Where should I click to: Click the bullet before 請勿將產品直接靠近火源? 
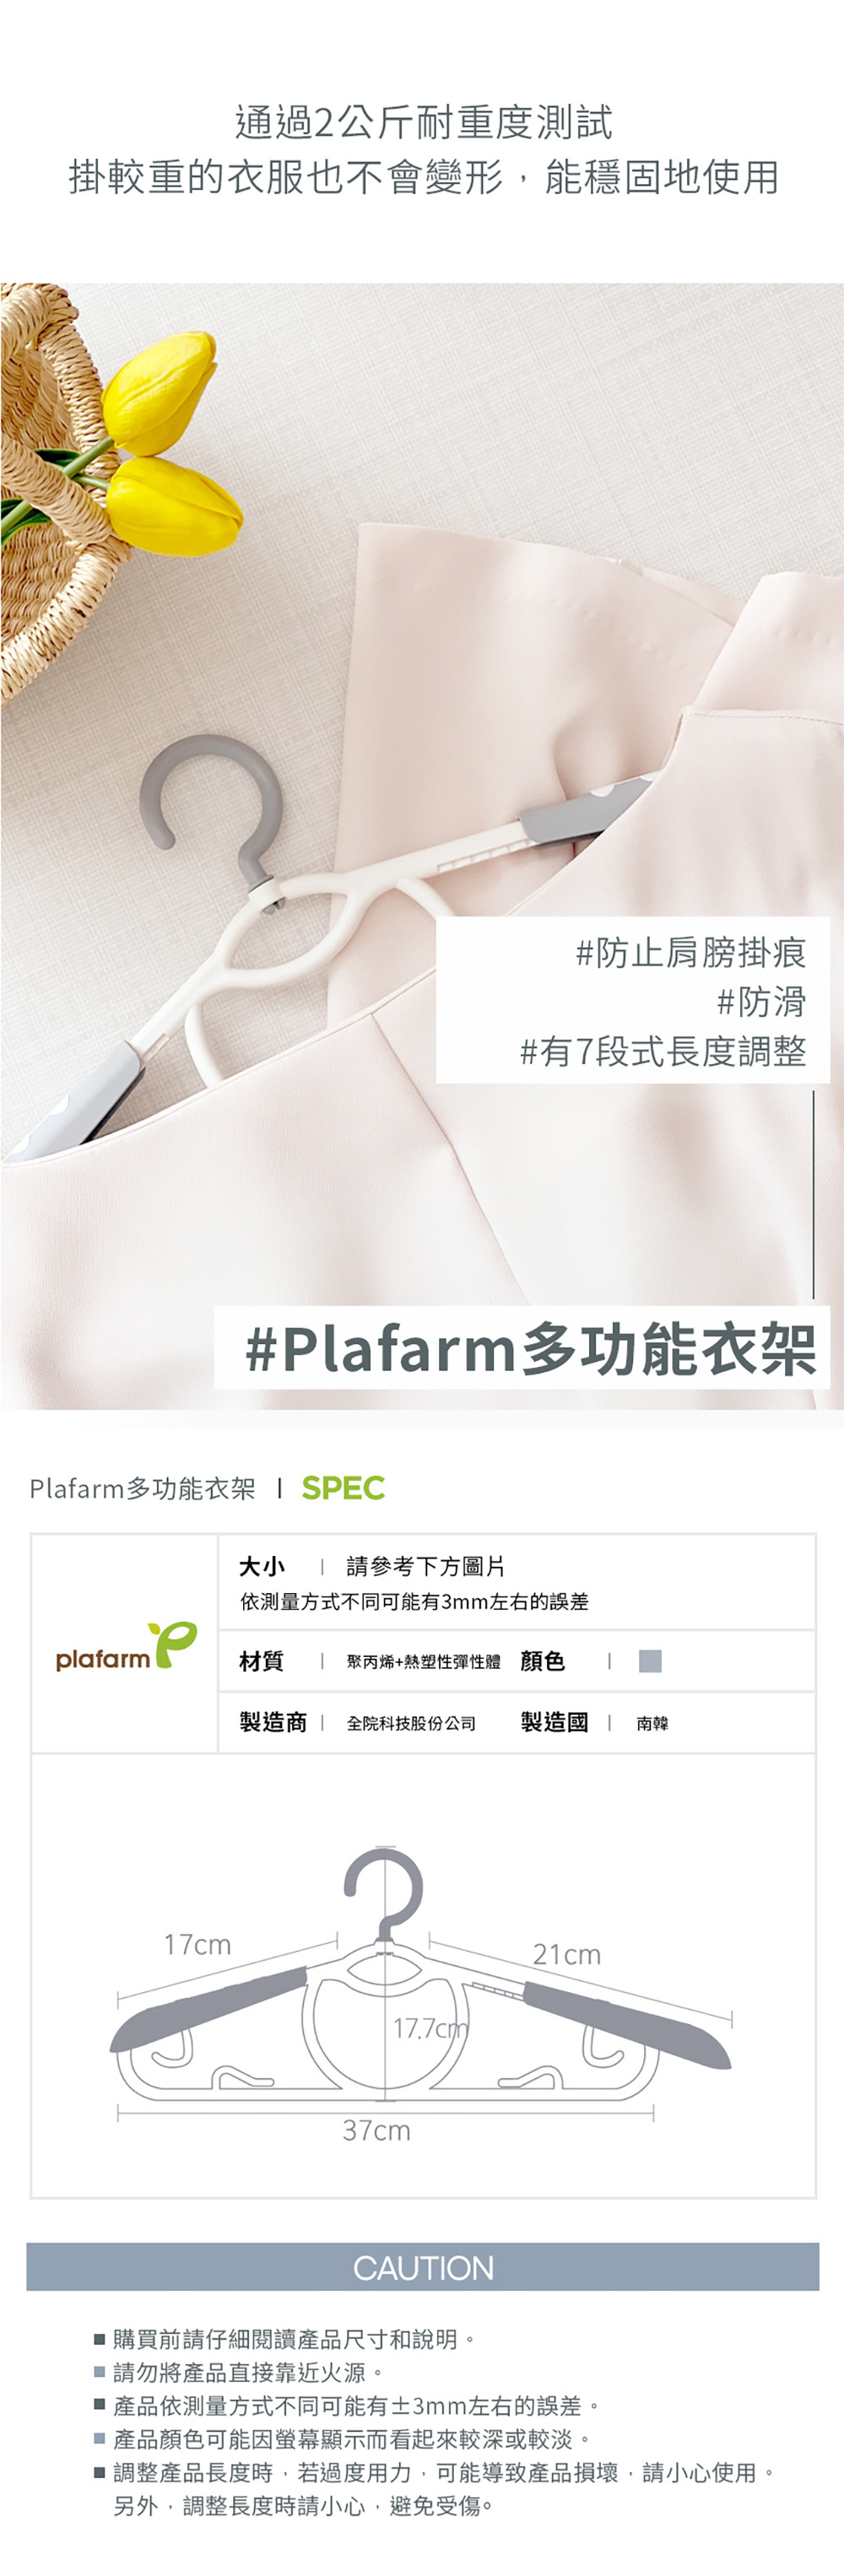point(99,2372)
